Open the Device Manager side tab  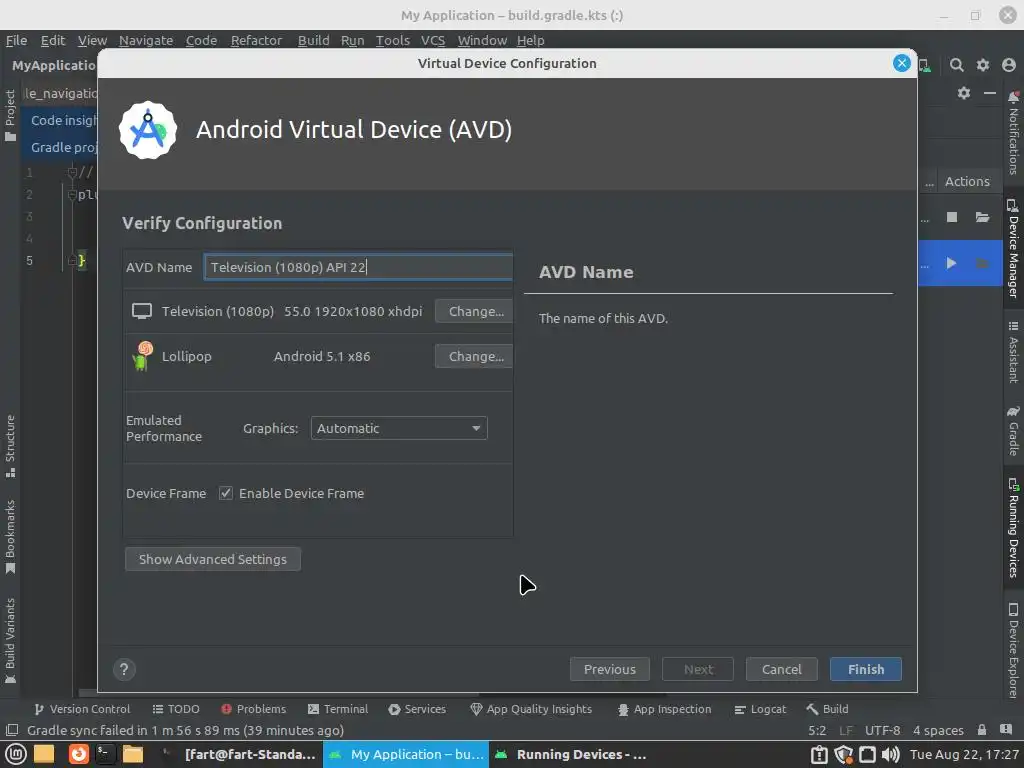coord(1013,248)
